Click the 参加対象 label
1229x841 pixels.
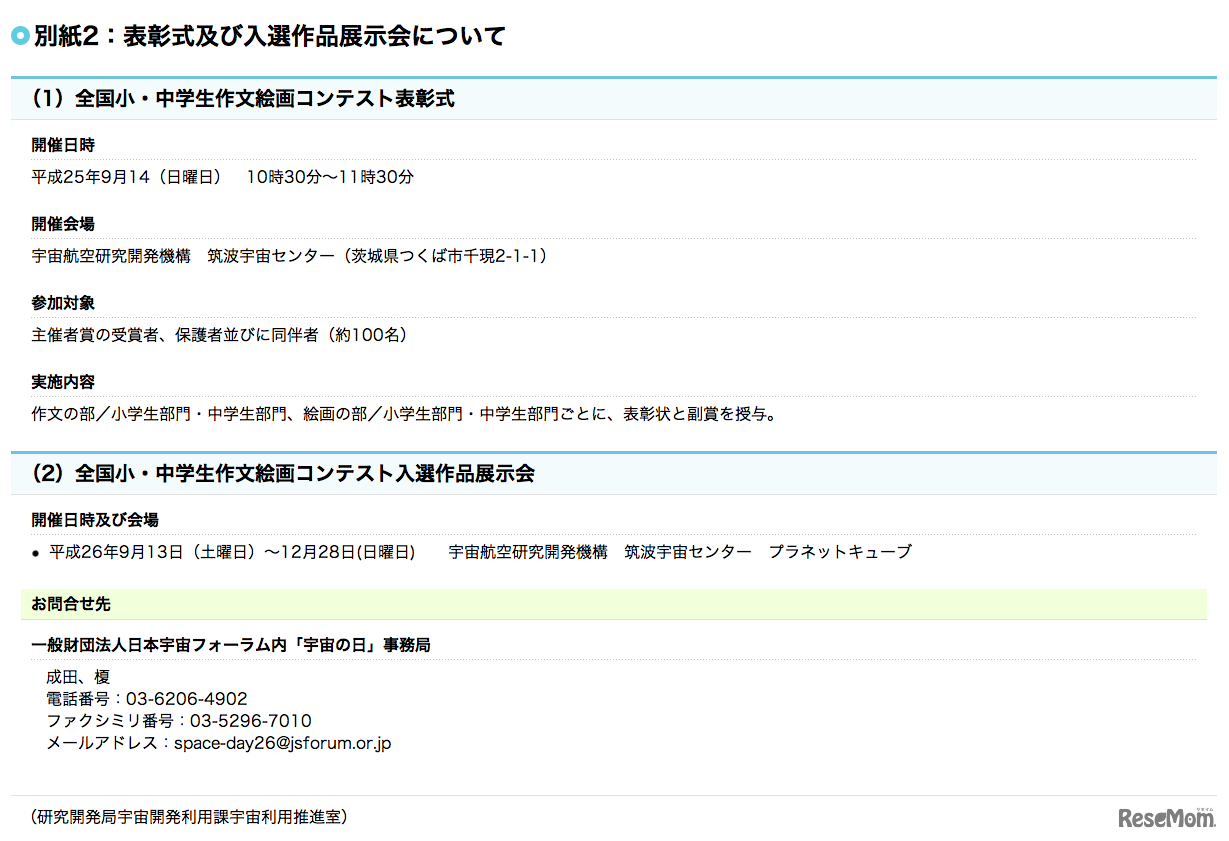63,303
